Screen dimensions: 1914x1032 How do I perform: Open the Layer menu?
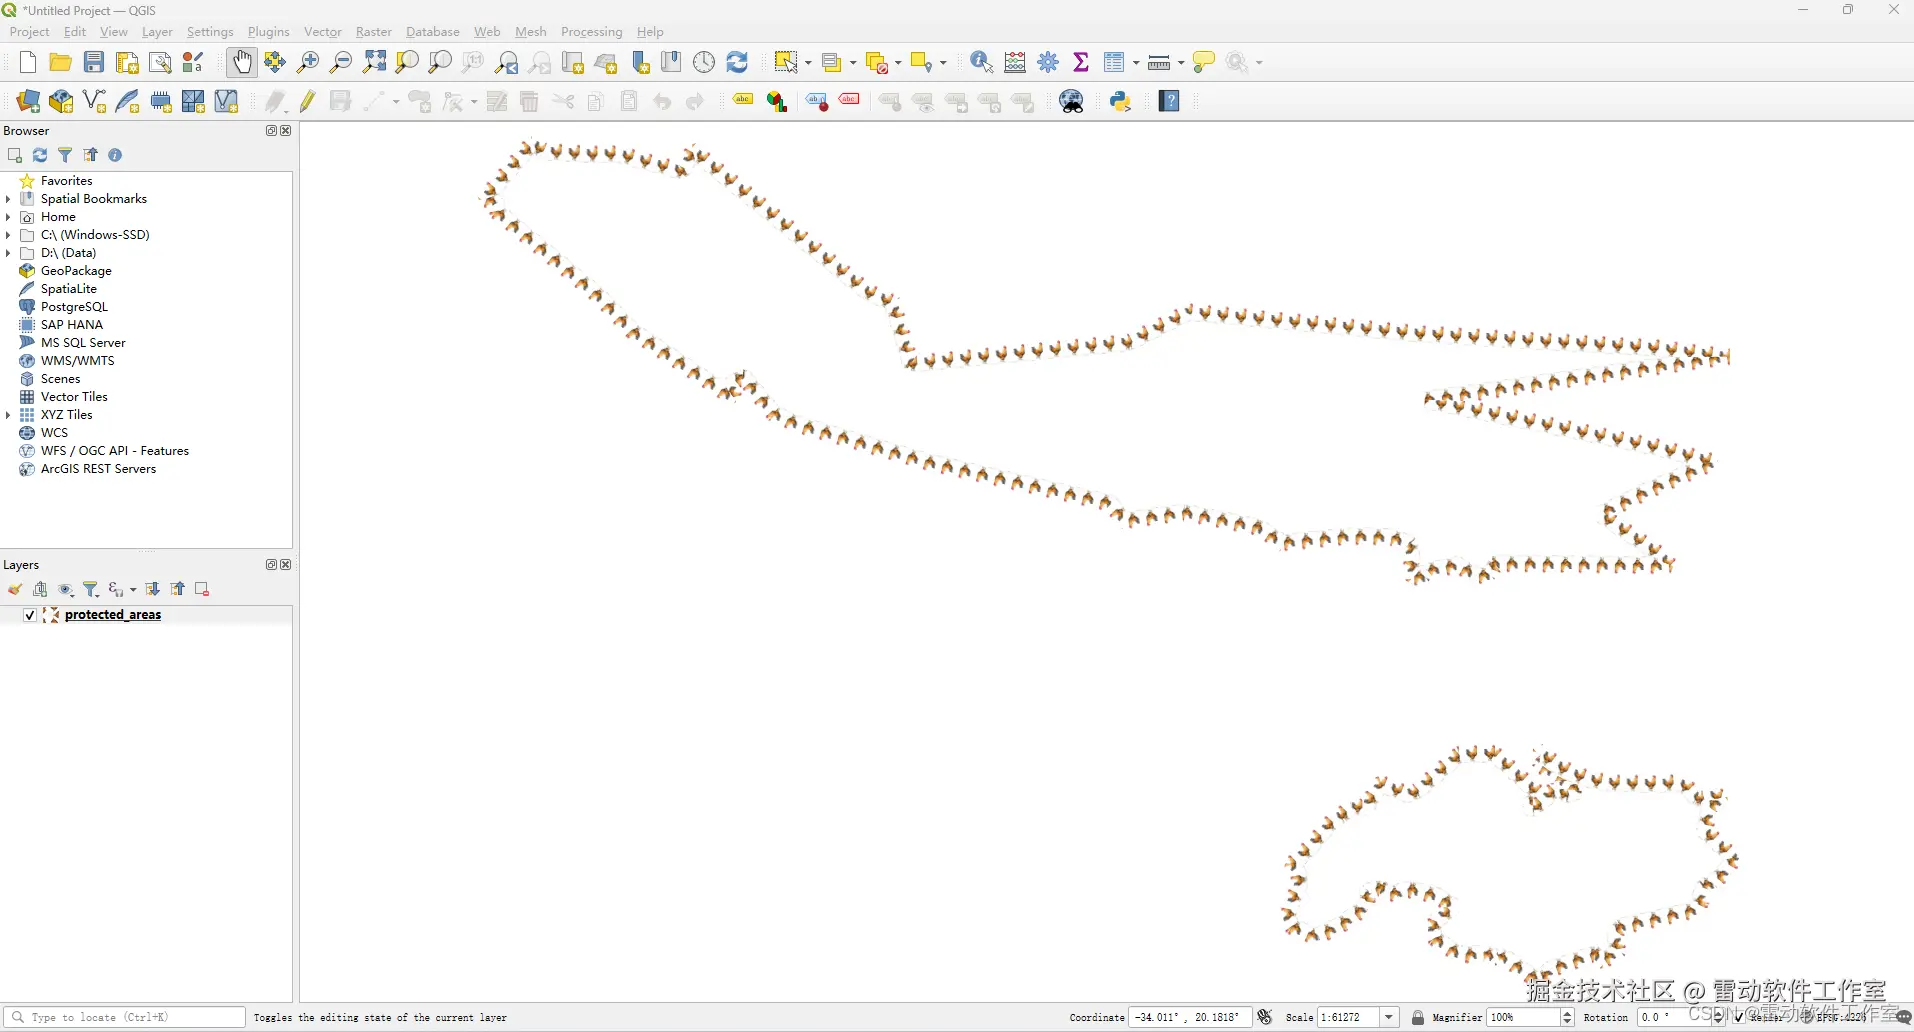(157, 32)
